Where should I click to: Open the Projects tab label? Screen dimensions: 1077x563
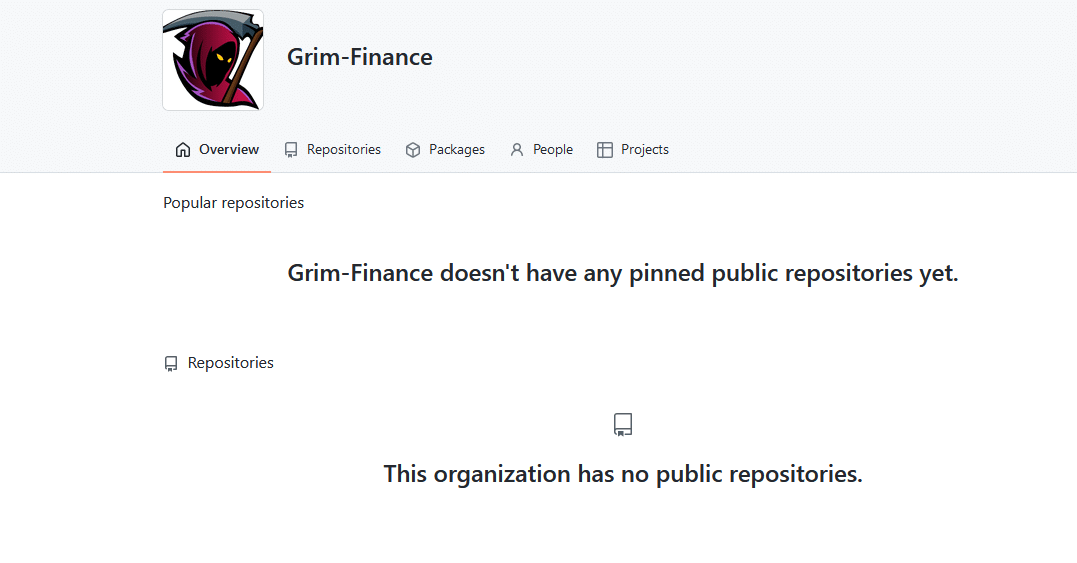click(x=644, y=149)
